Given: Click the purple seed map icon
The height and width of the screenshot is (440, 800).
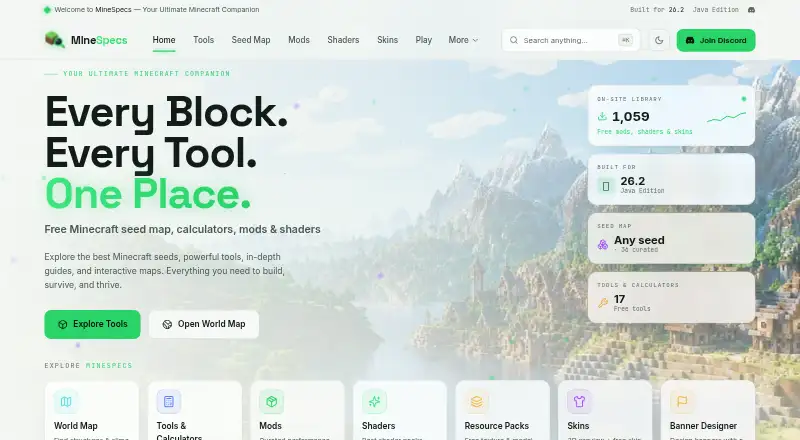Looking at the screenshot, I should 603,245.
